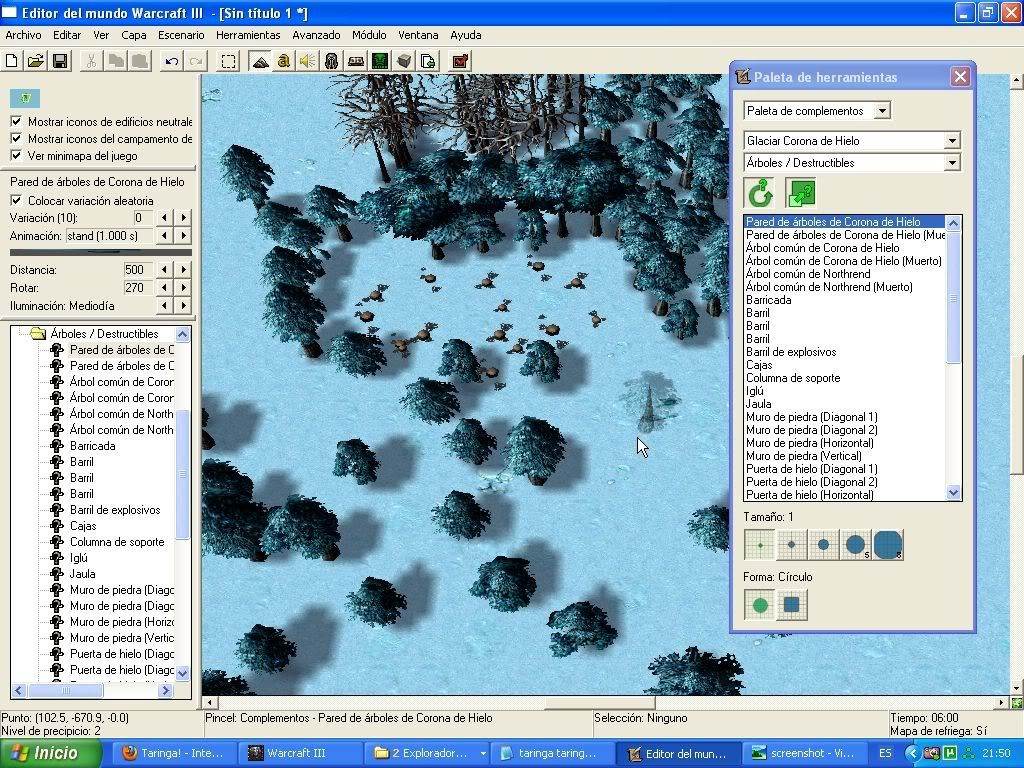Select the smallest brush size icon
The width and height of the screenshot is (1024, 768).
pos(760,545)
